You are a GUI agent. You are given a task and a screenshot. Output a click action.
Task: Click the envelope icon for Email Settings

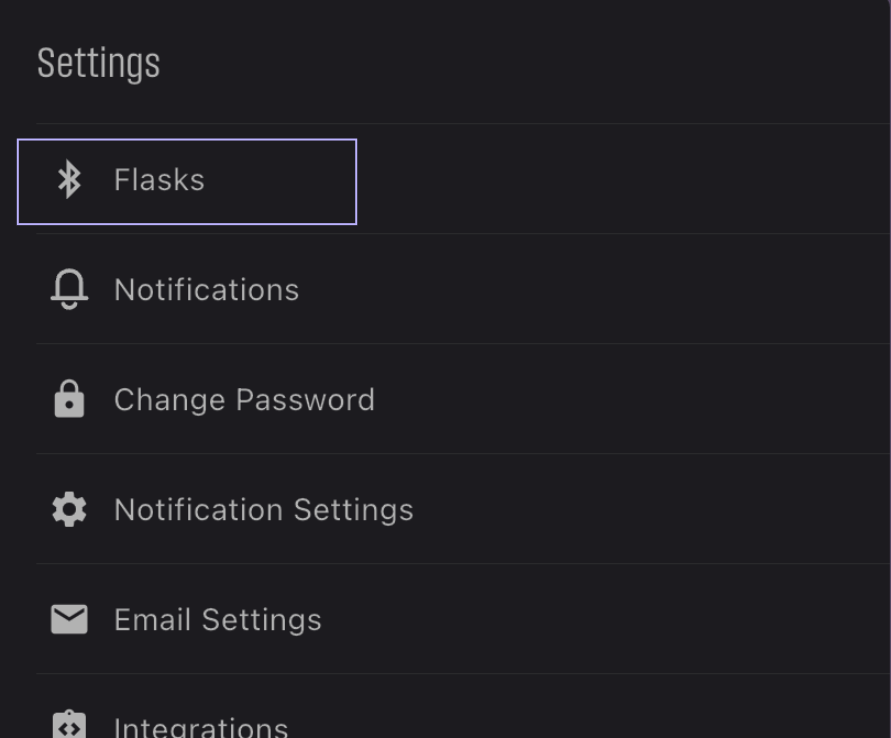[69, 619]
